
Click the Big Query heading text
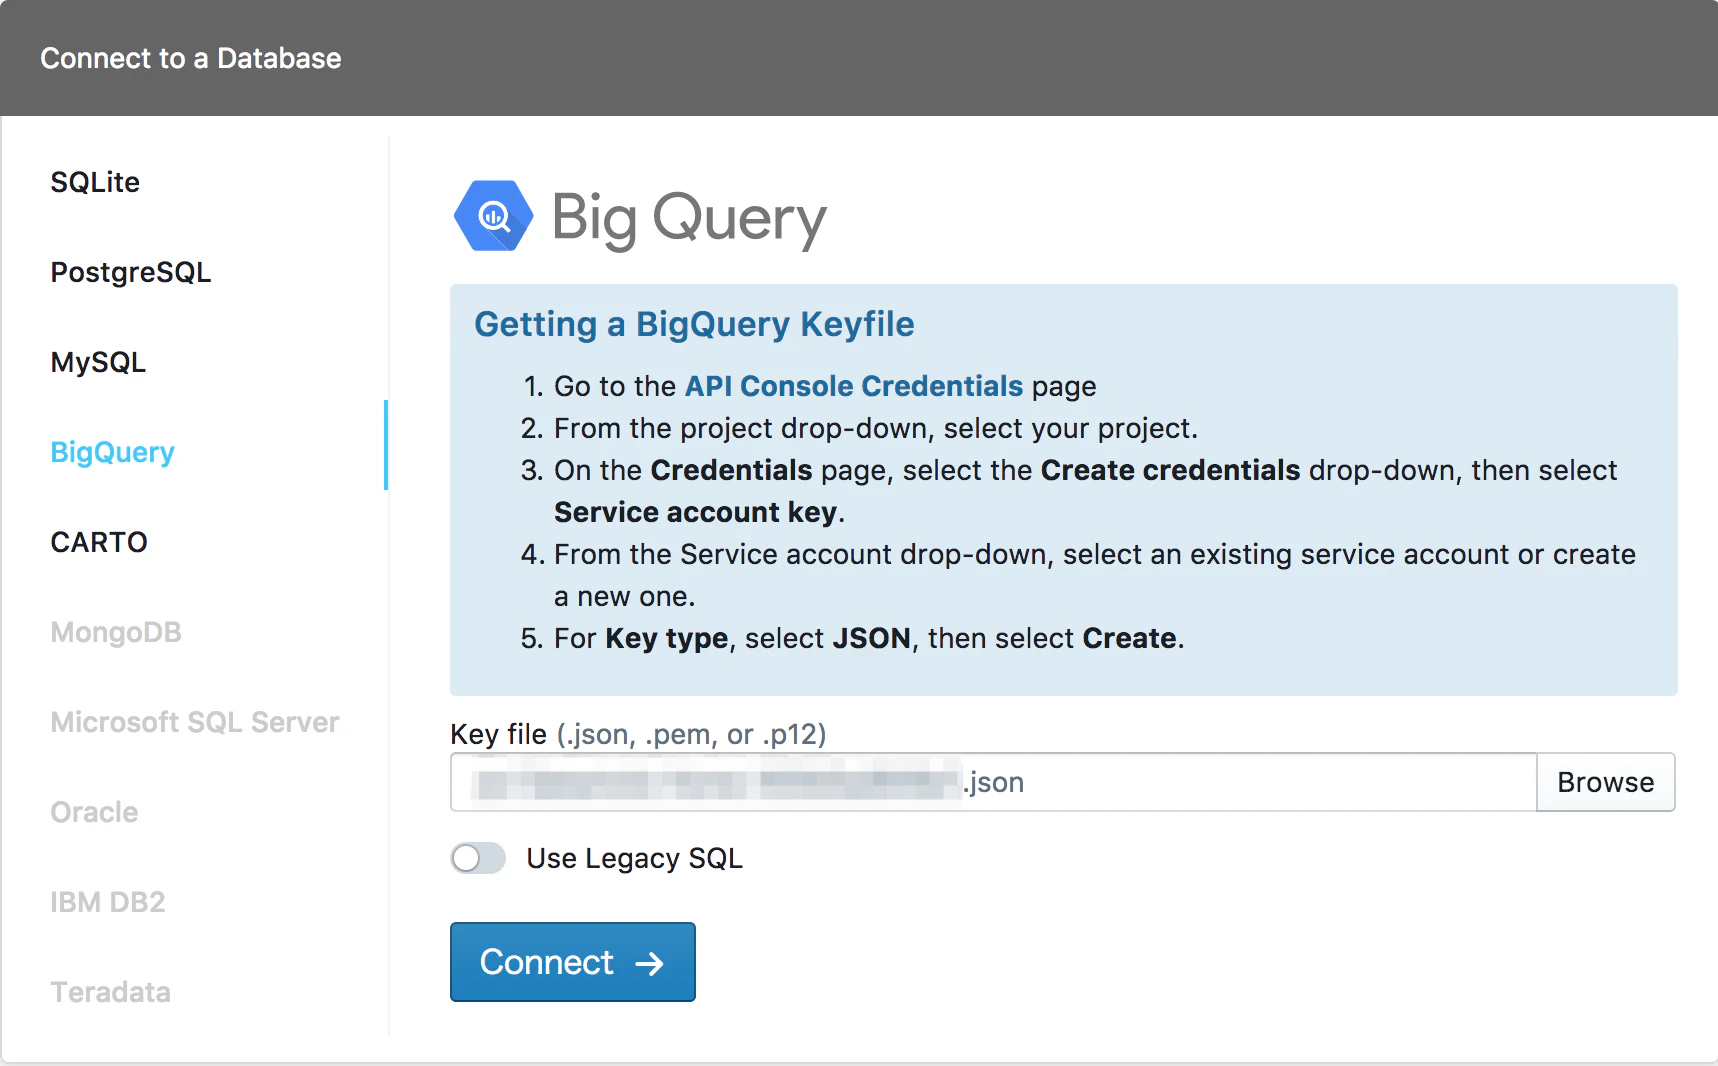click(690, 218)
